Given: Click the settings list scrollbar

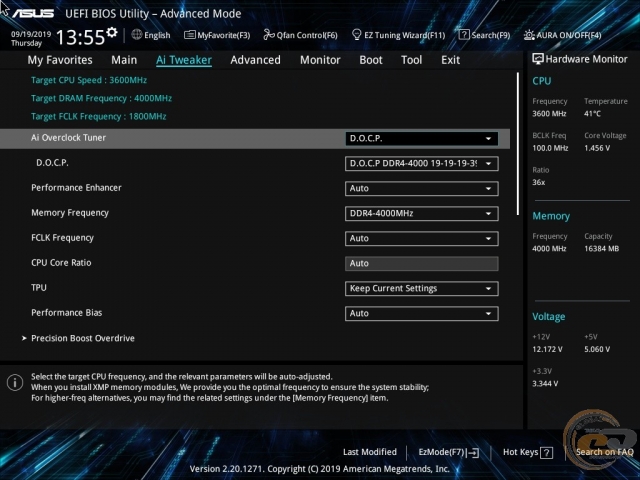Looking at the screenshot, I should [x=518, y=144].
